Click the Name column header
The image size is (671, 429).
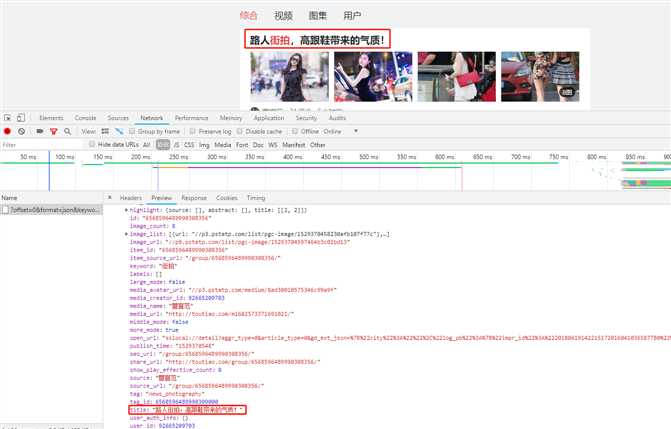[9, 198]
